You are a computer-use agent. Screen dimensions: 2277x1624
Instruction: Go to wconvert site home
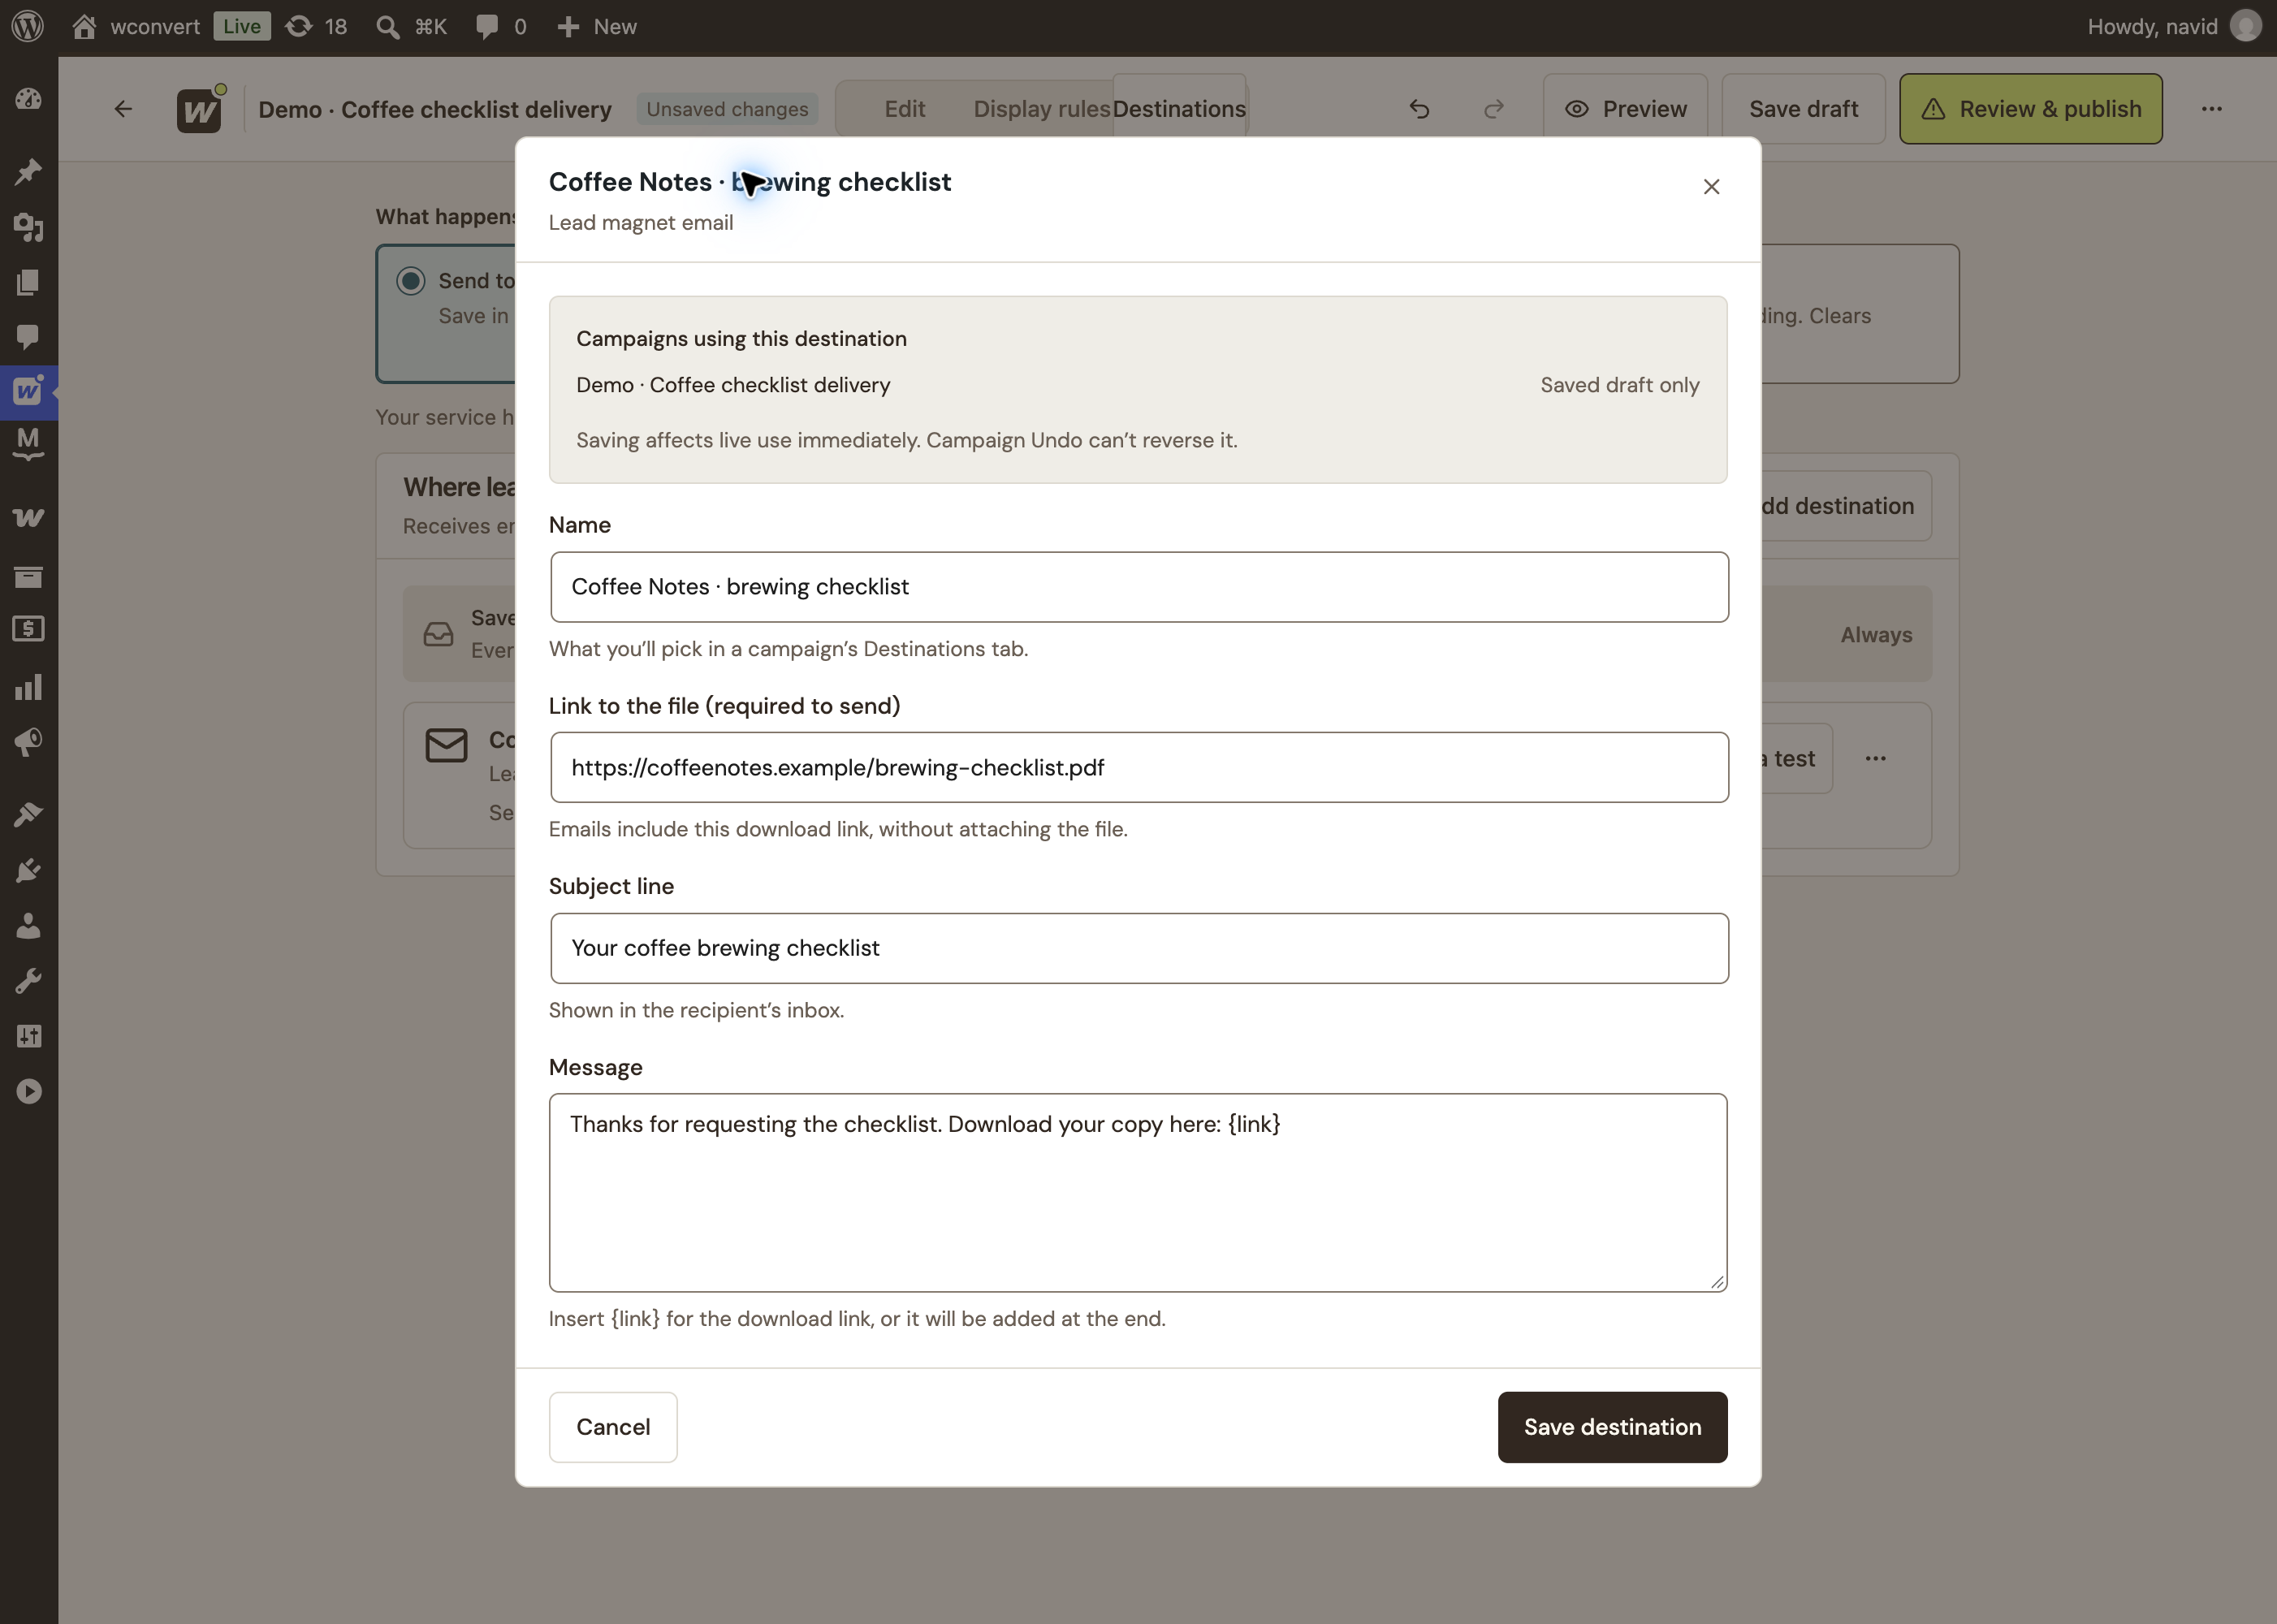tap(136, 27)
